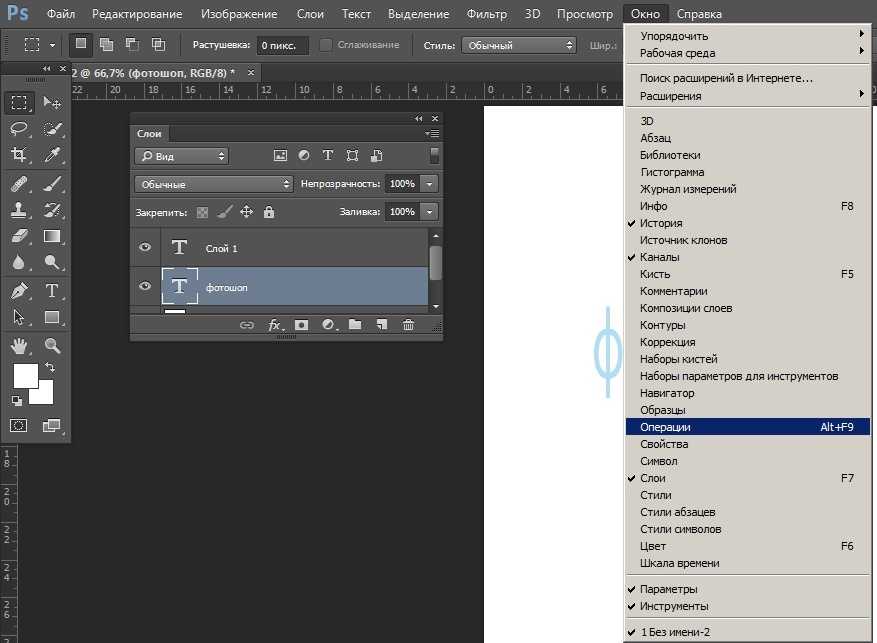Select the Crop tool
Image resolution: width=877 pixels, height=643 pixels.
click(x=19, y=154)
